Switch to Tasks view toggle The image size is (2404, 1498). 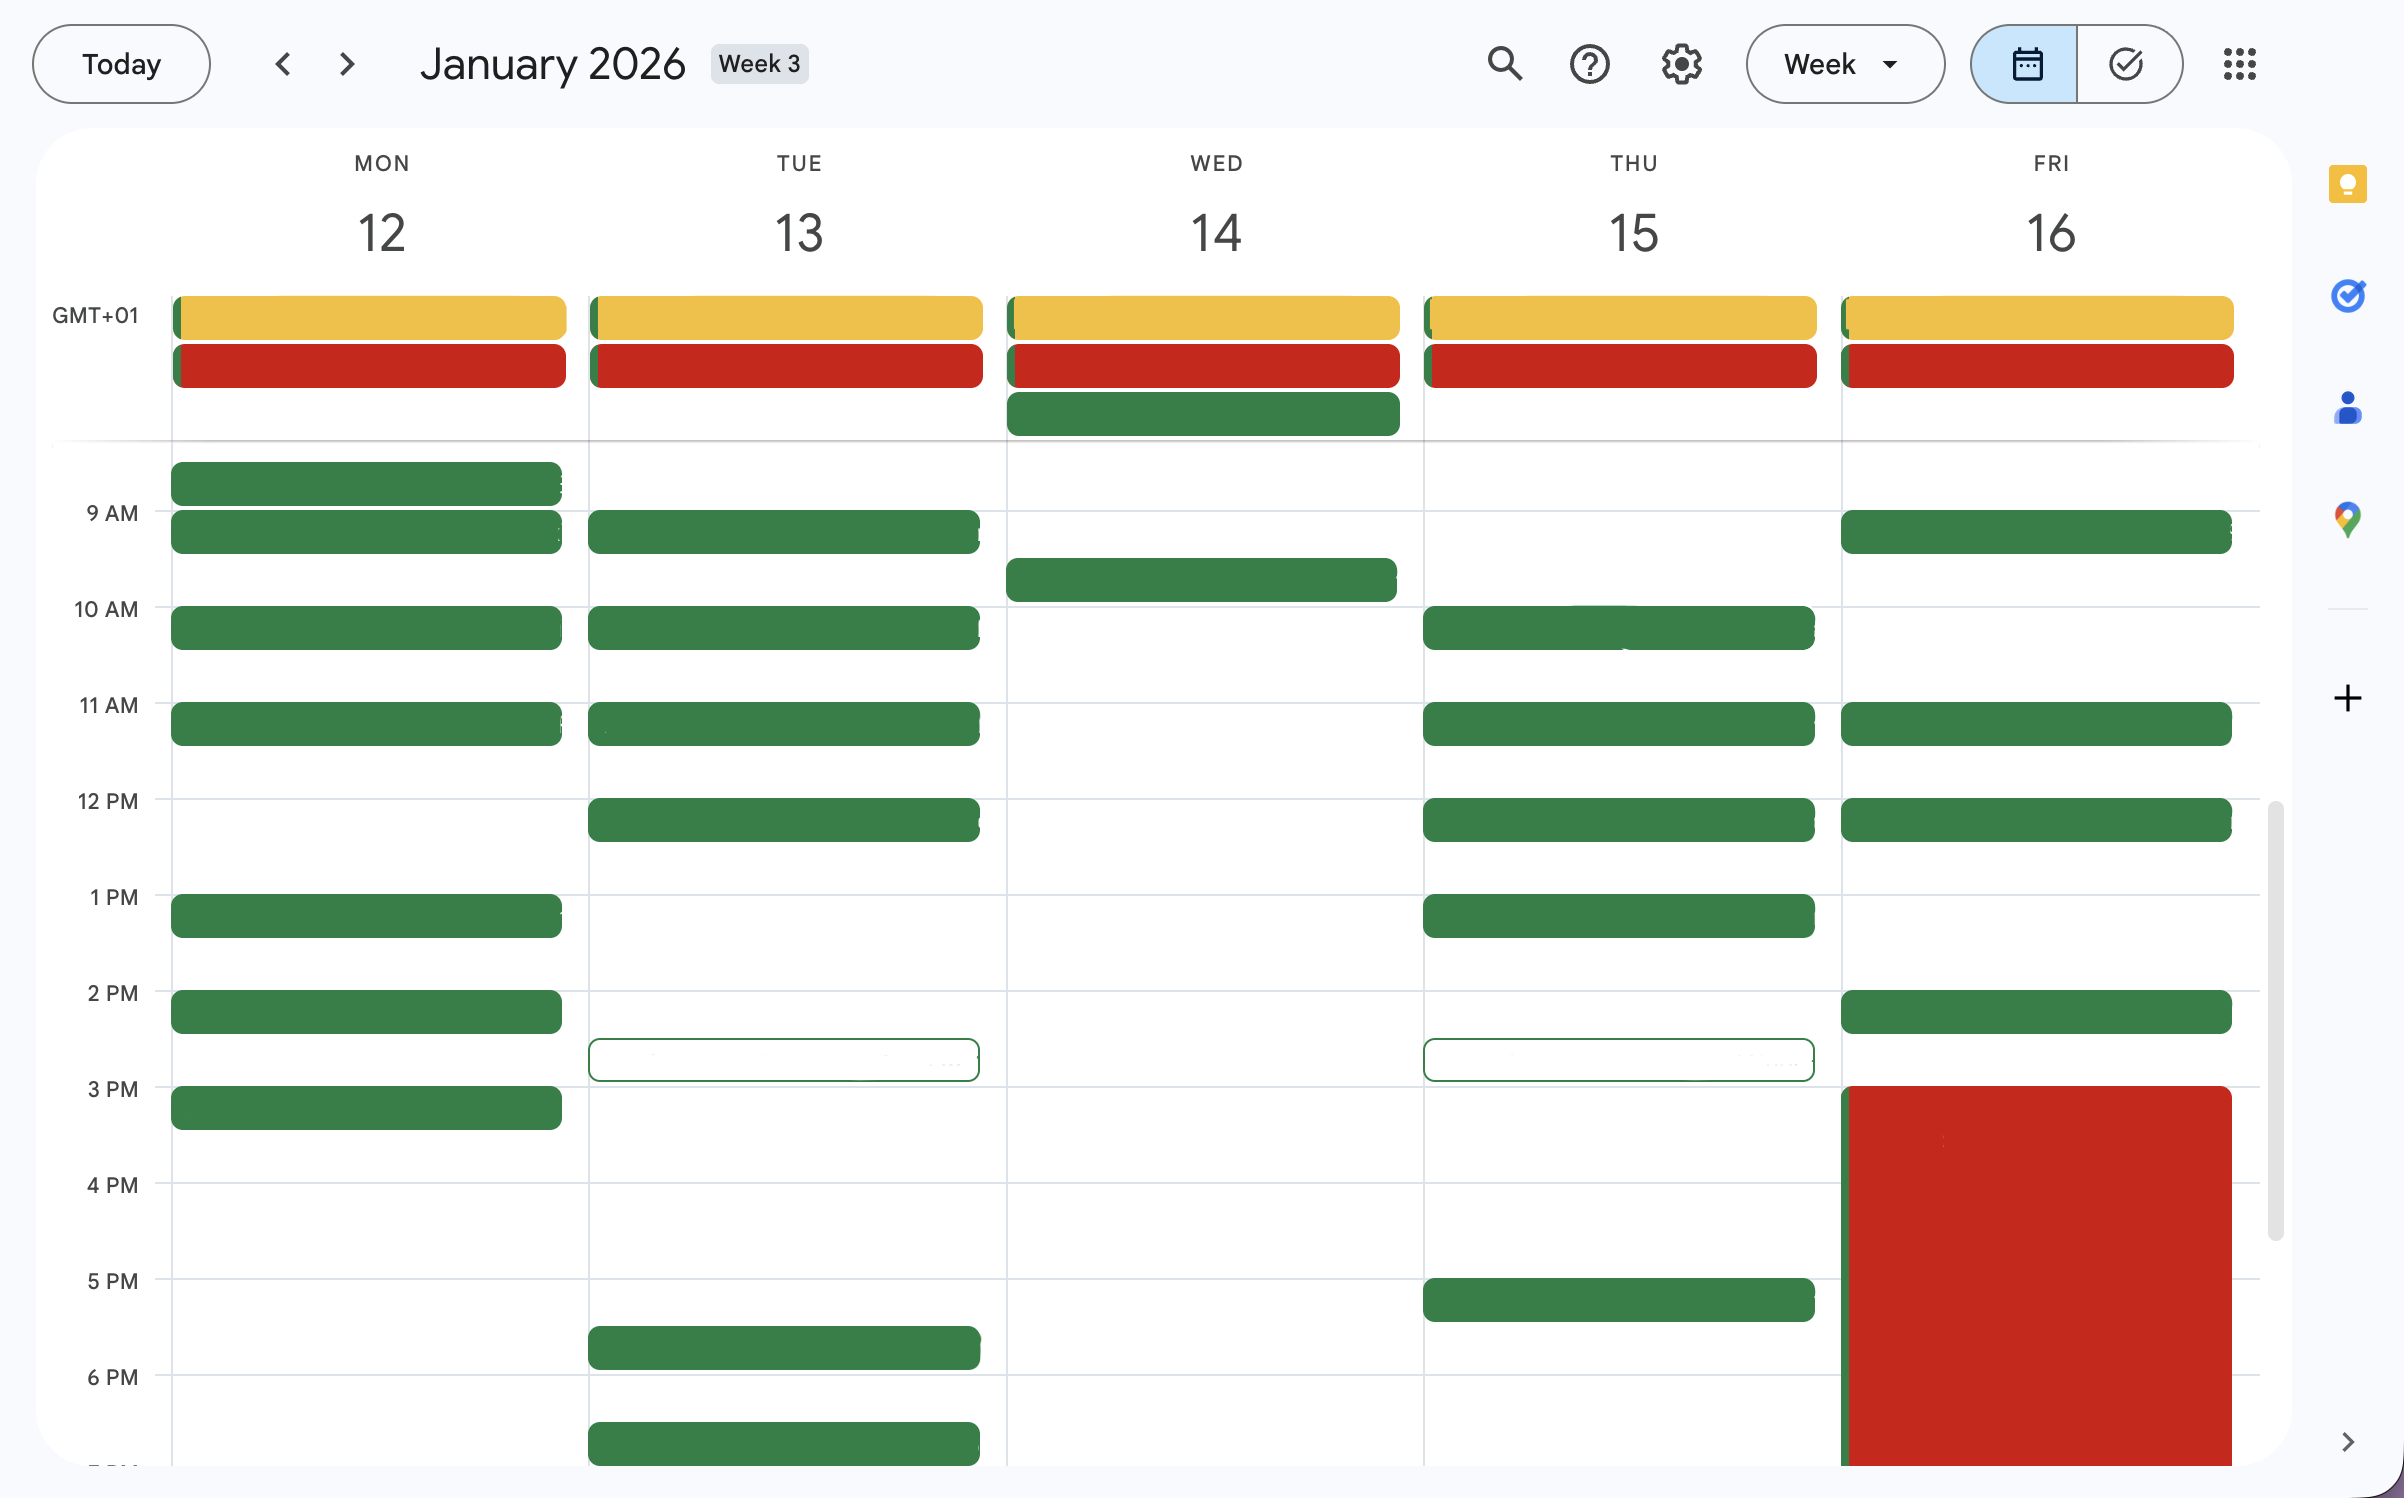2126,64
